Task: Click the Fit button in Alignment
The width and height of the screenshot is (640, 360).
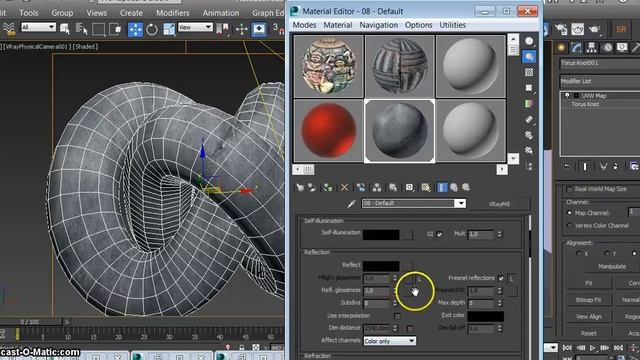Action: click(x=588, y=283)
